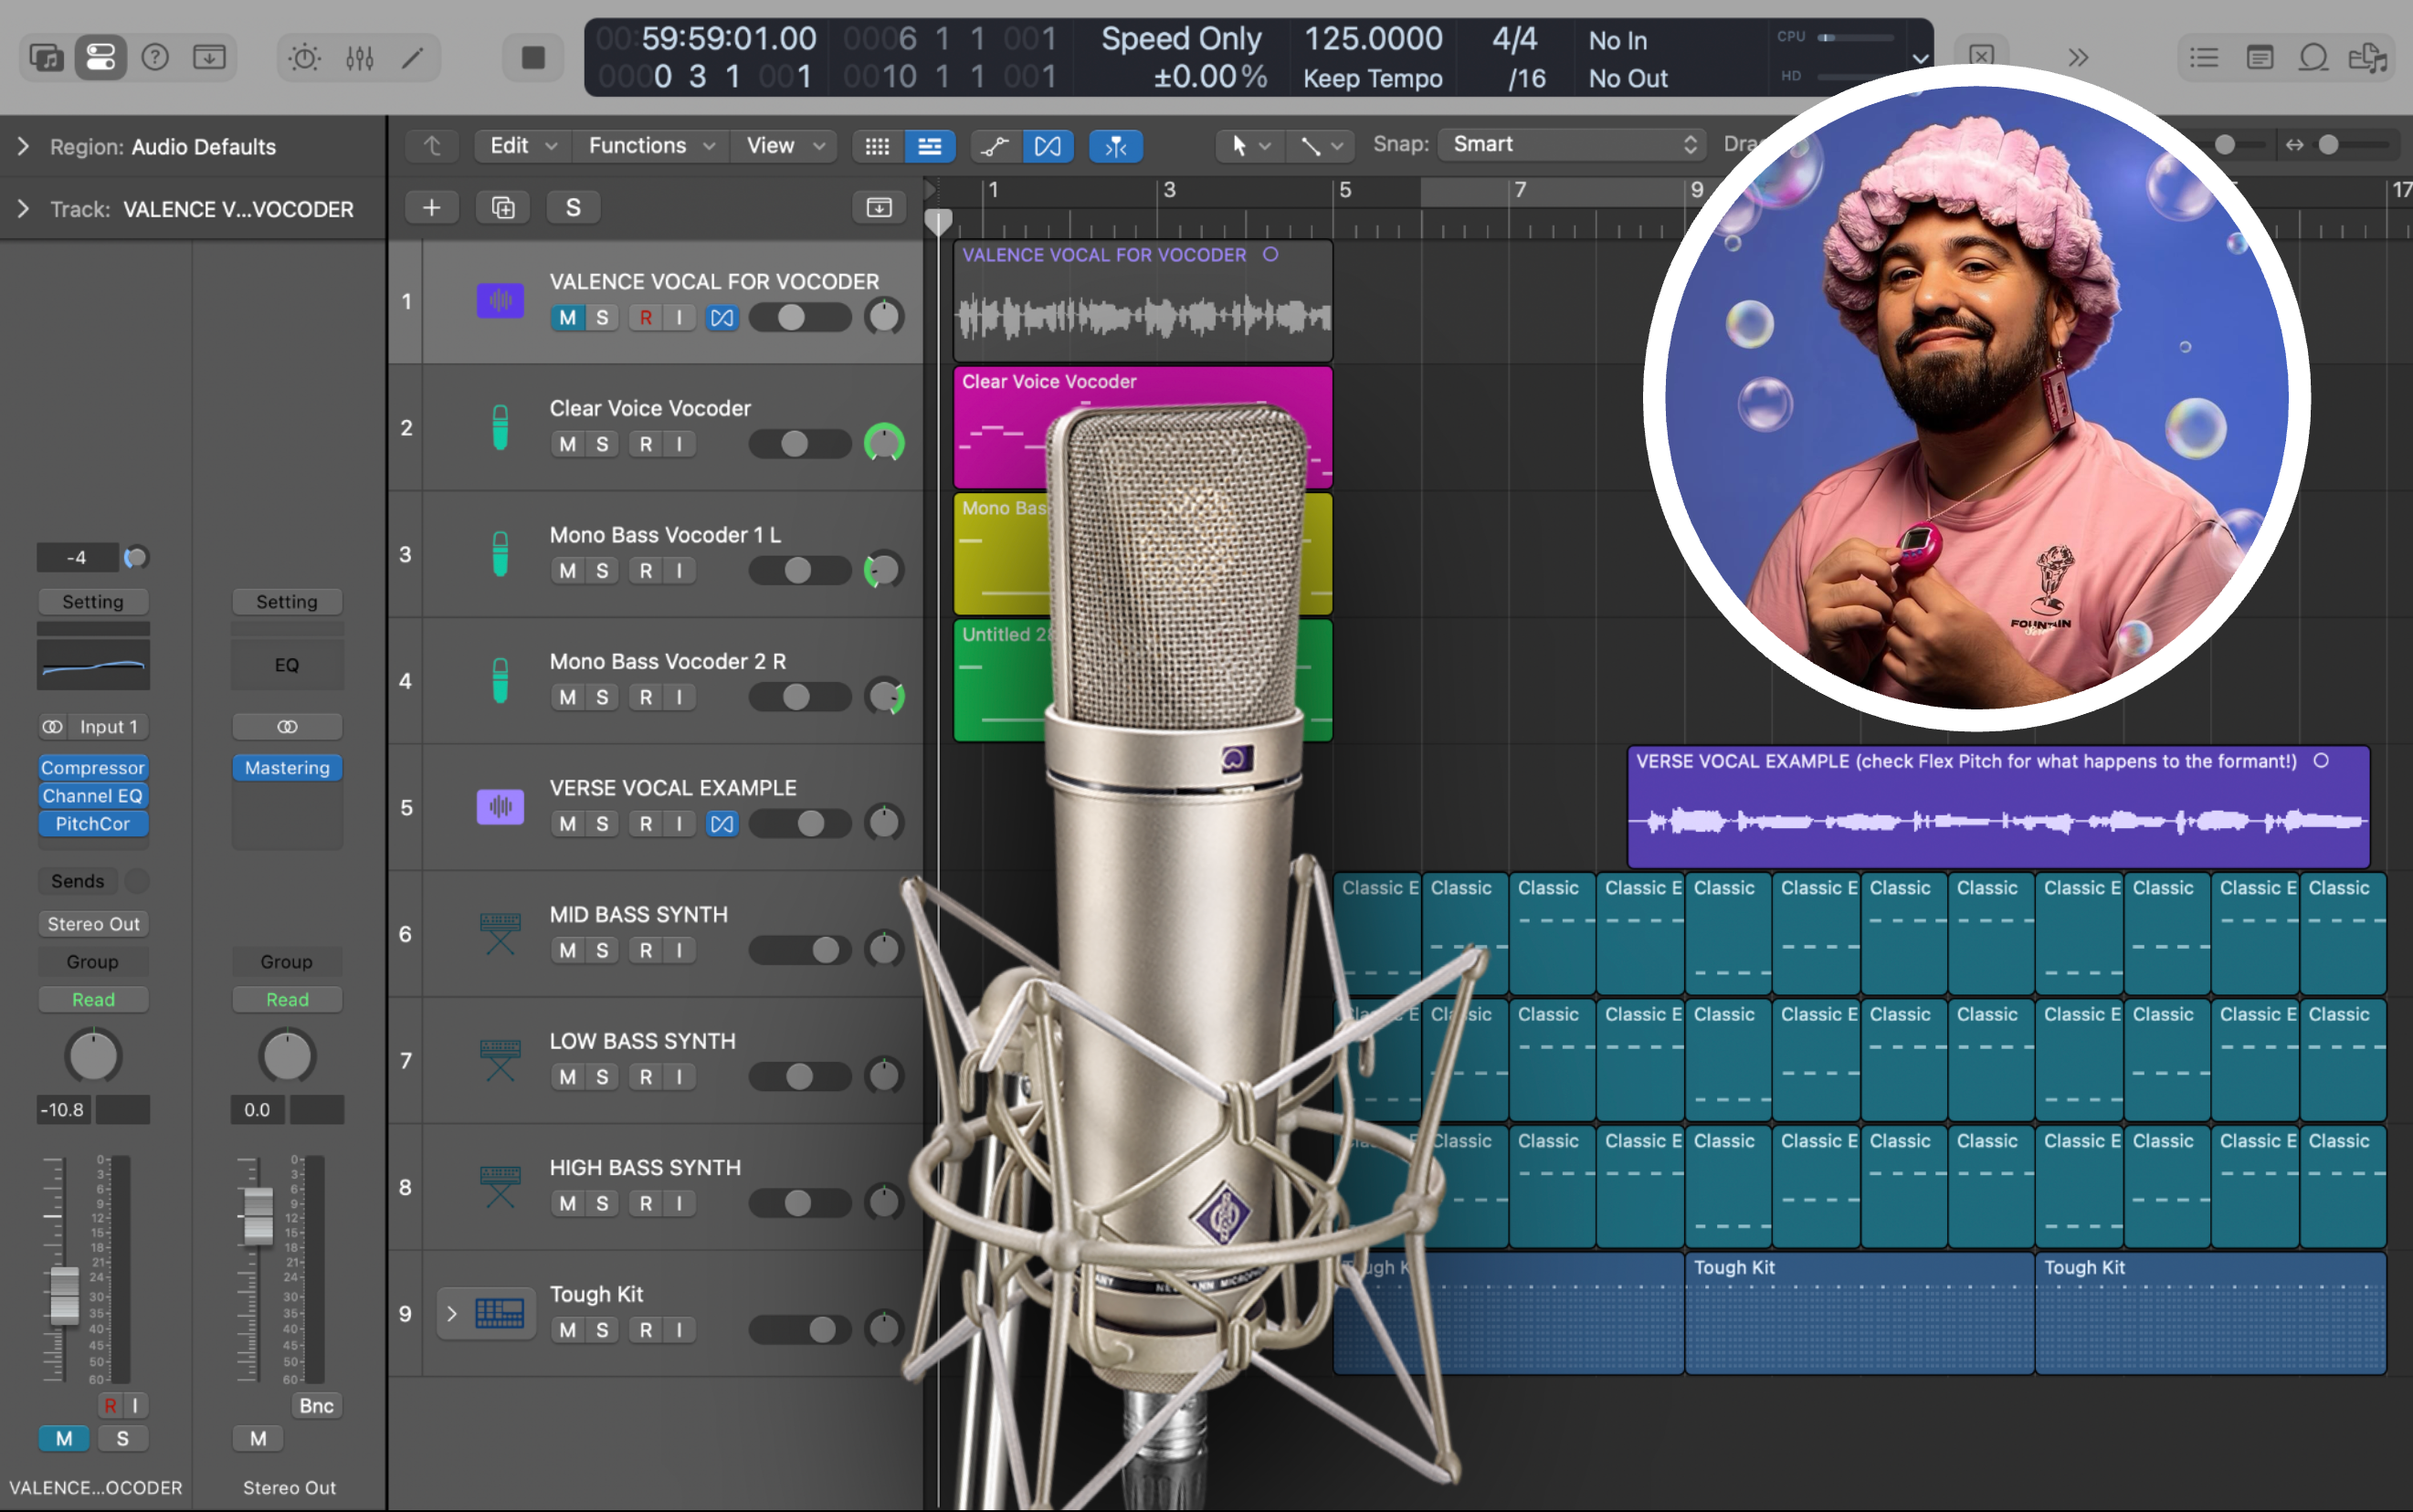This screenshot has width=2413, height=1512.
Task: Open the Channel EQ plugin
Action: pos(92,795)
